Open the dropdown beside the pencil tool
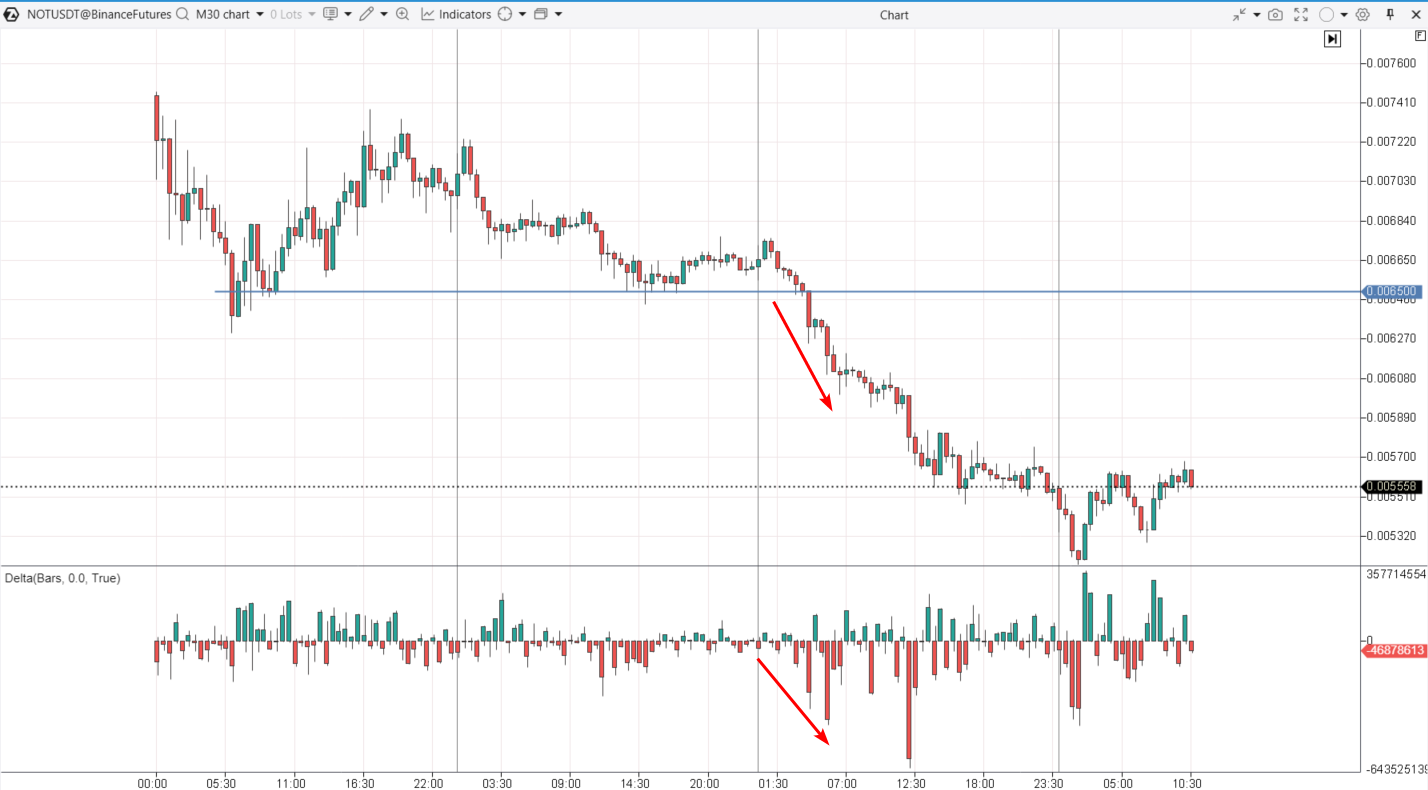 point(382,14)
